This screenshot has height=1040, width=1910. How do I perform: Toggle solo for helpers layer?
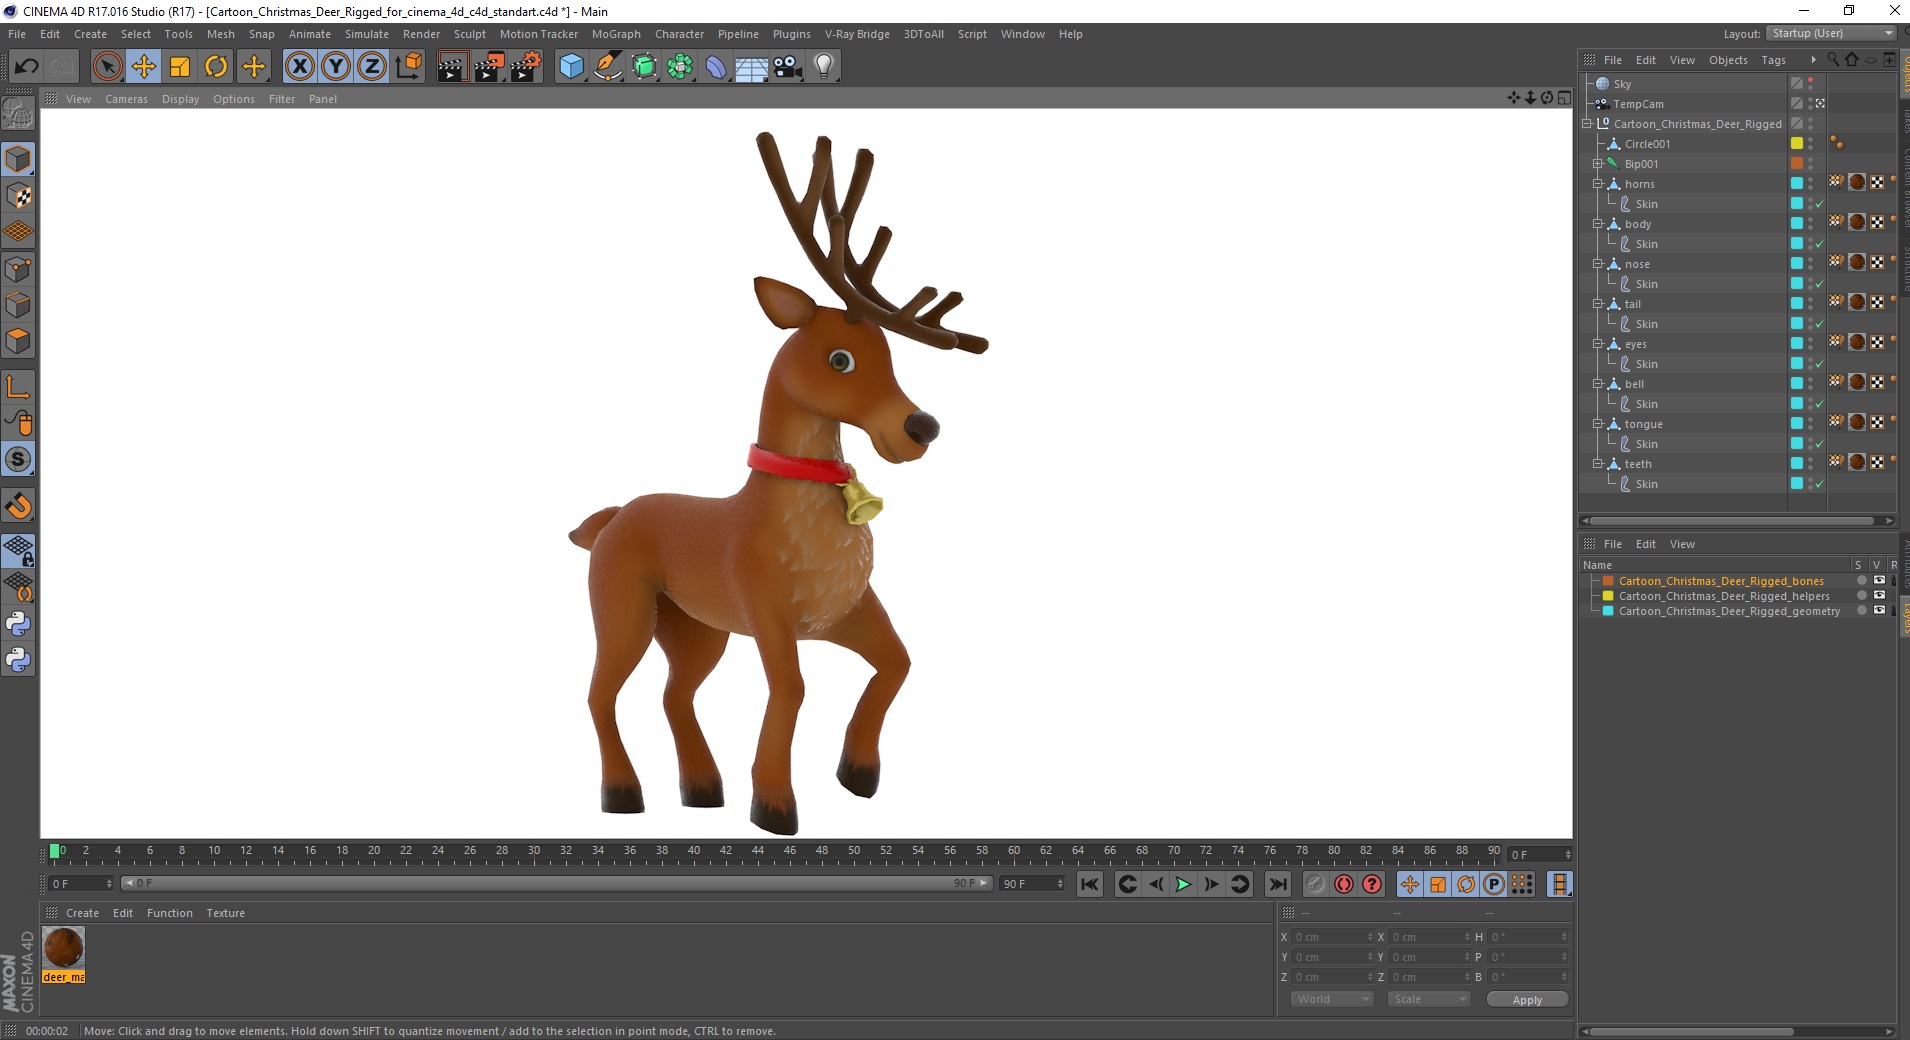(x=1861, y=596)
